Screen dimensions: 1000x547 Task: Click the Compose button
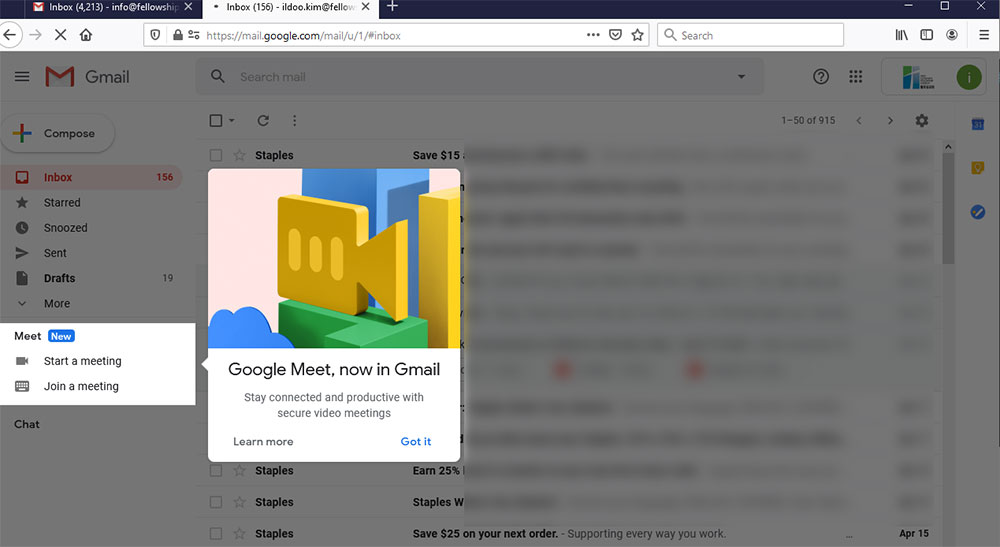tap(58, 133)
